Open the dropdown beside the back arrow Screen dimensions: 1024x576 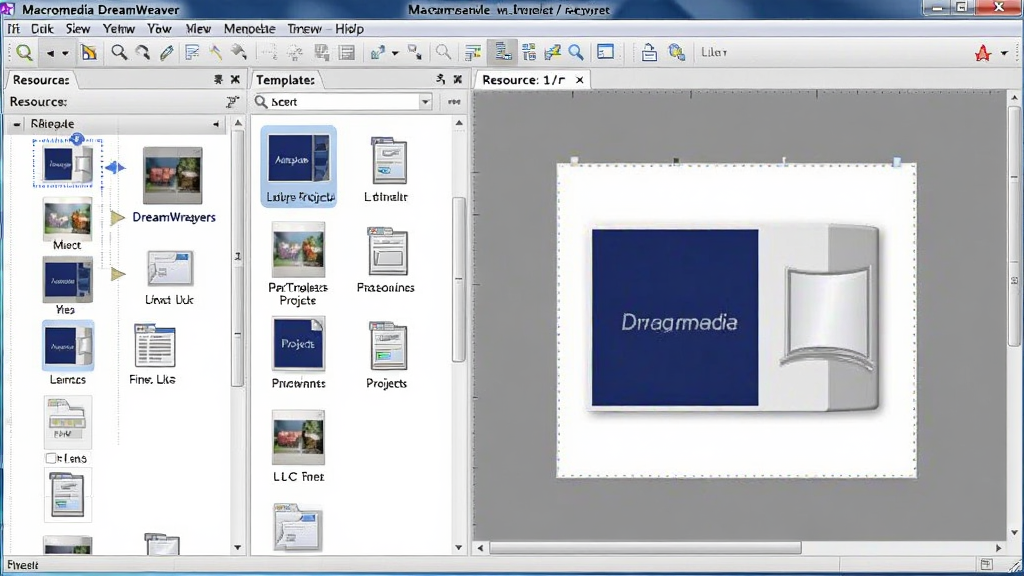65,54
